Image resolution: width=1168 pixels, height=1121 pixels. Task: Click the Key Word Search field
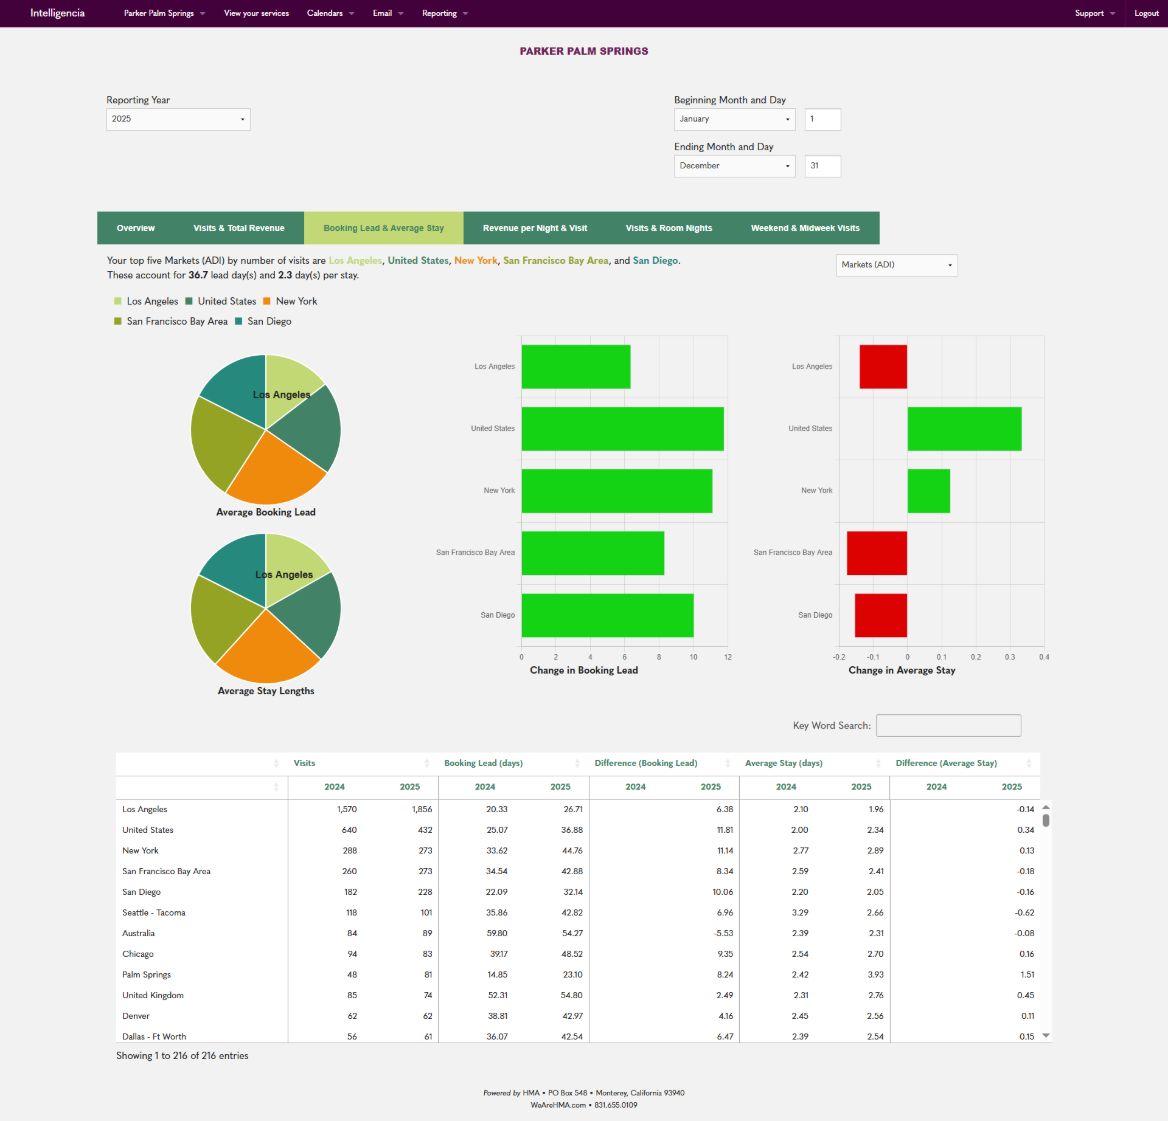948,725
